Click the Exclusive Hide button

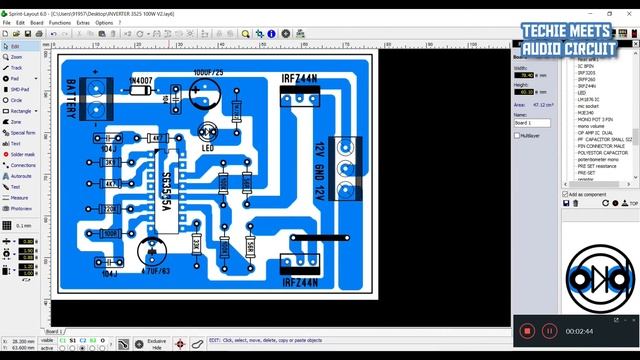pyautogui.click(x=157, y=344)
